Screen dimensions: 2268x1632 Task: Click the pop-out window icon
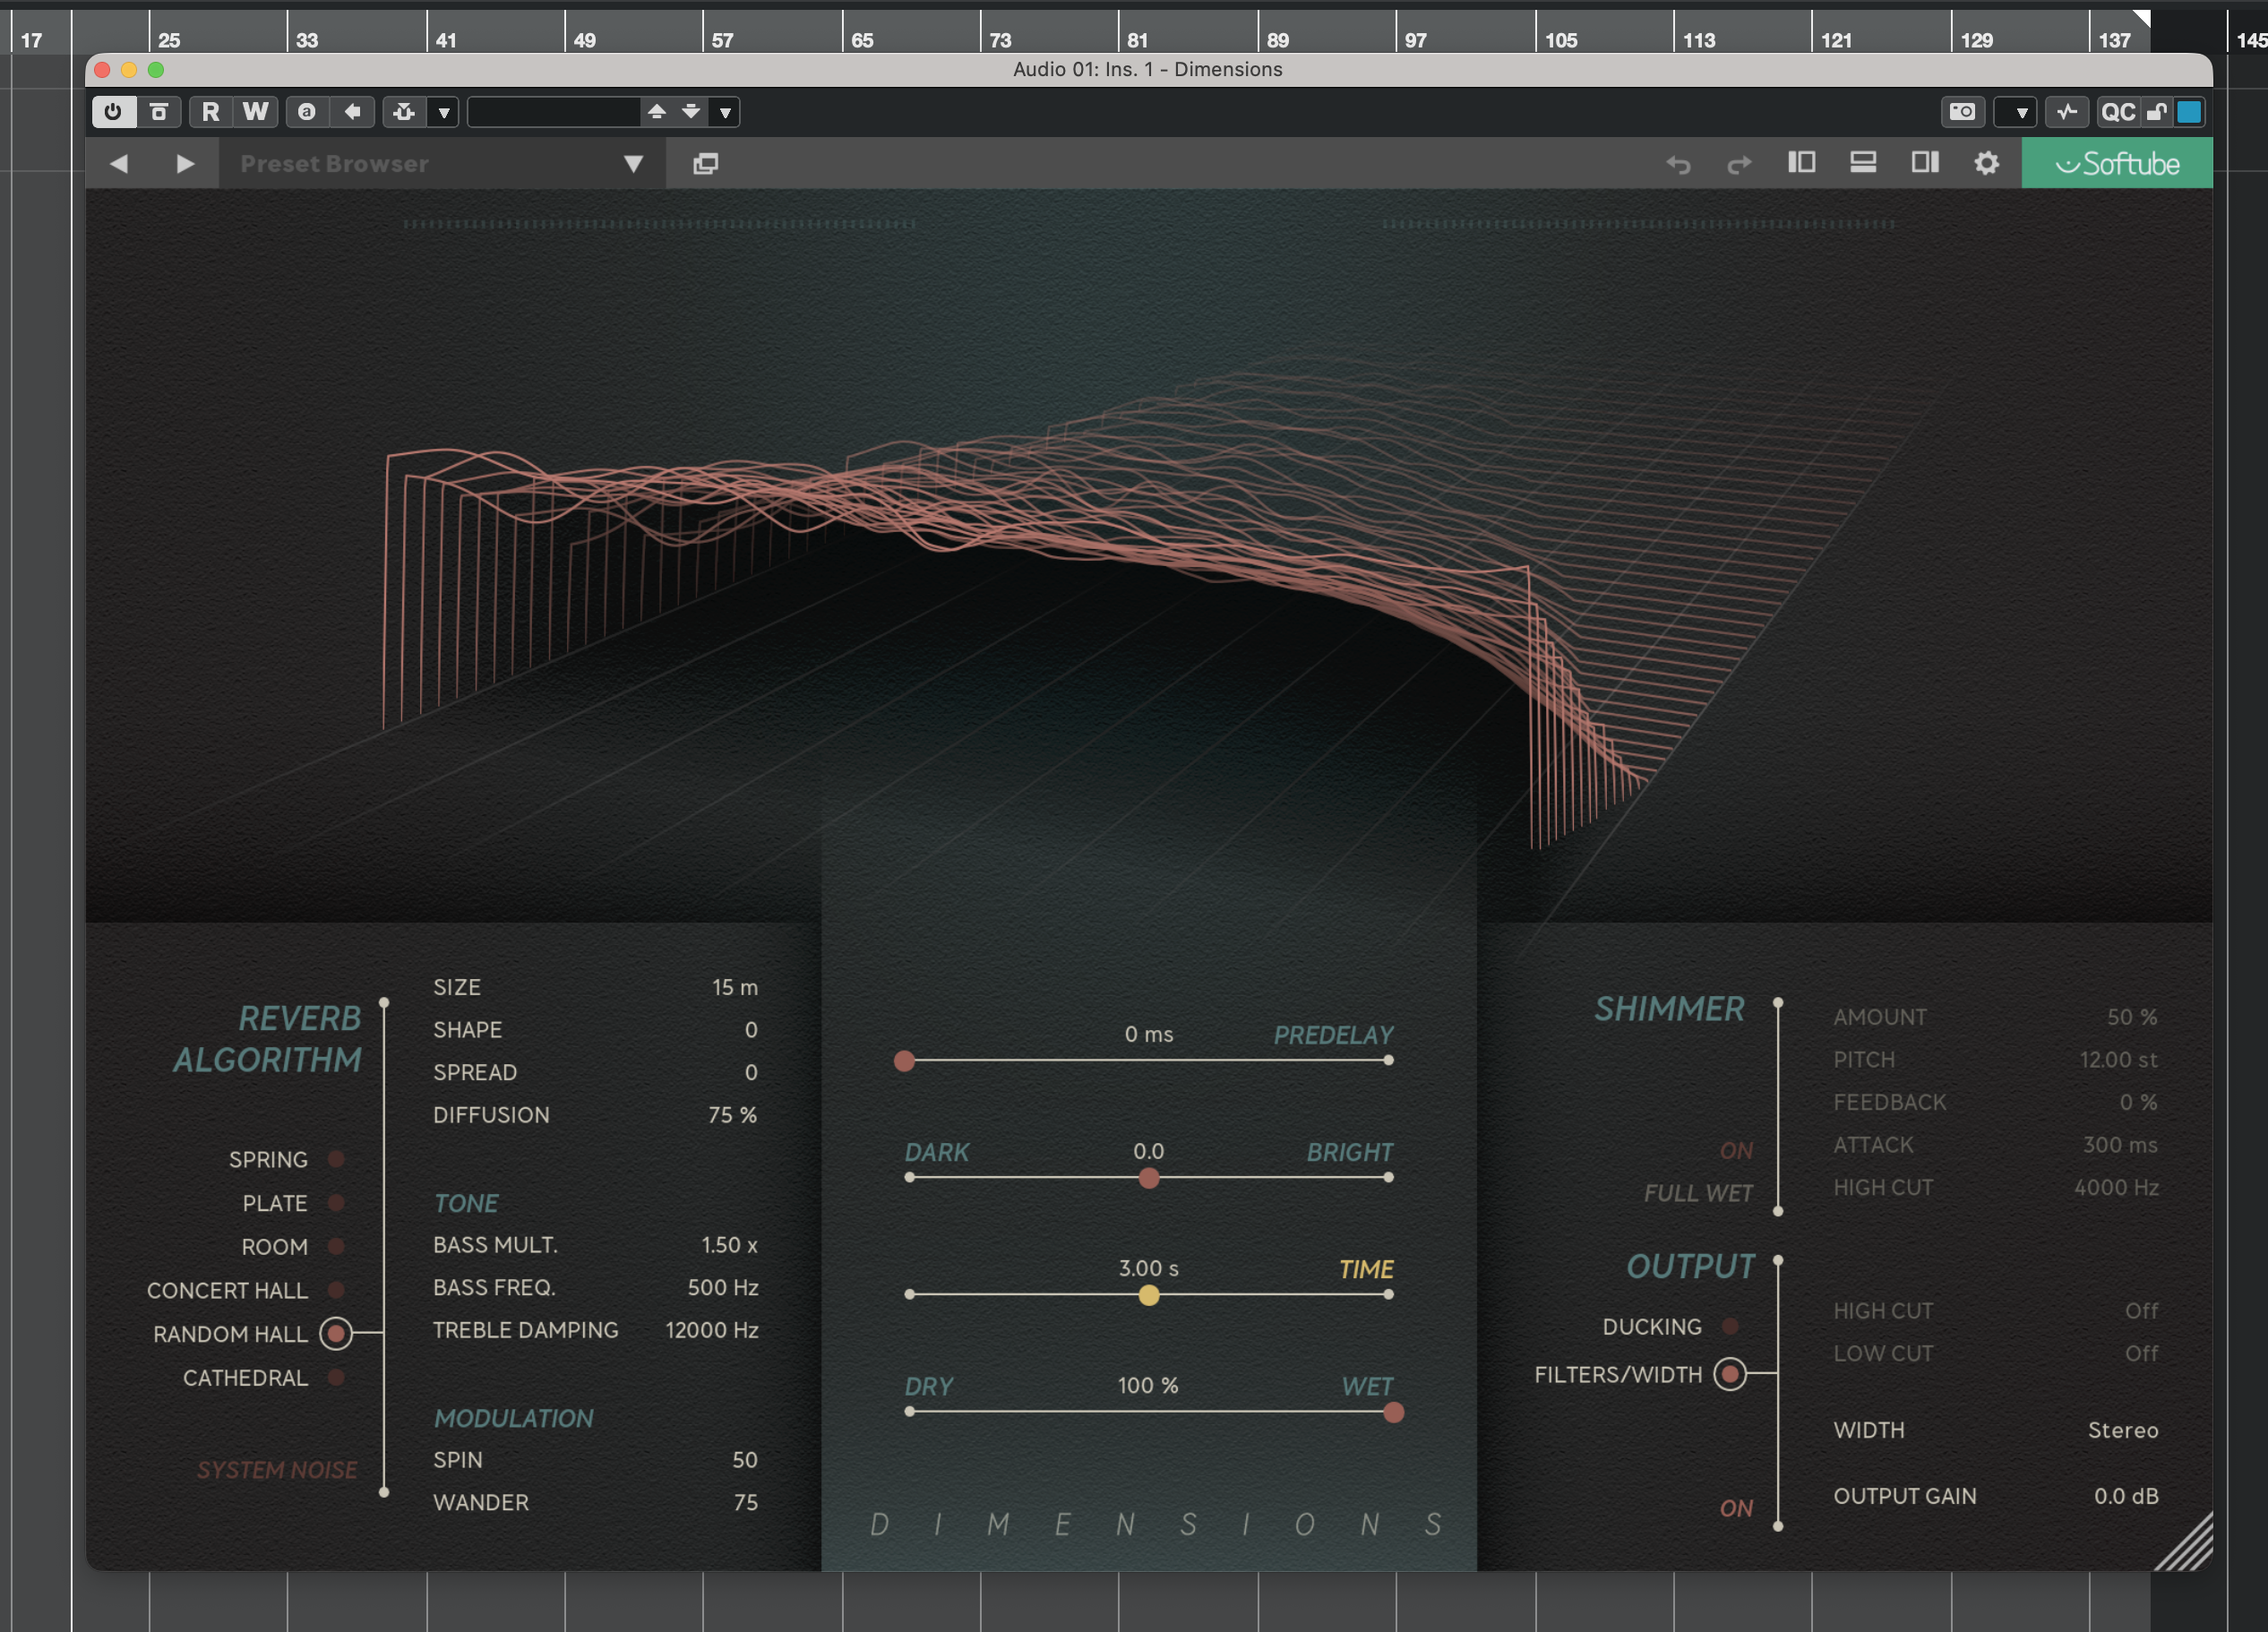pyautogui.click(x=705, y=164)
